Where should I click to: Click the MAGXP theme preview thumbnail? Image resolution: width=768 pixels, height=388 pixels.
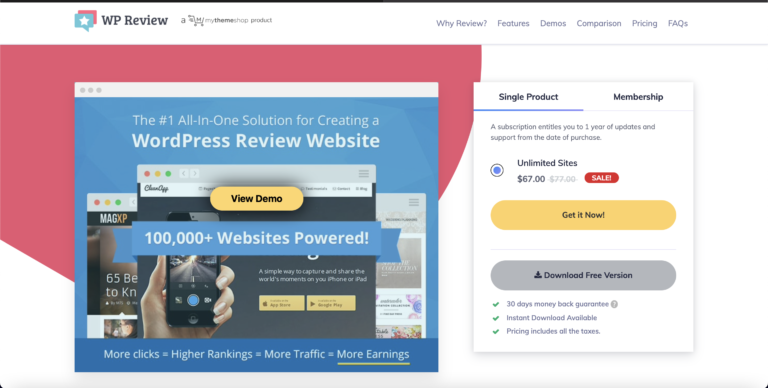pyautogui.click(x=112, y=266)
